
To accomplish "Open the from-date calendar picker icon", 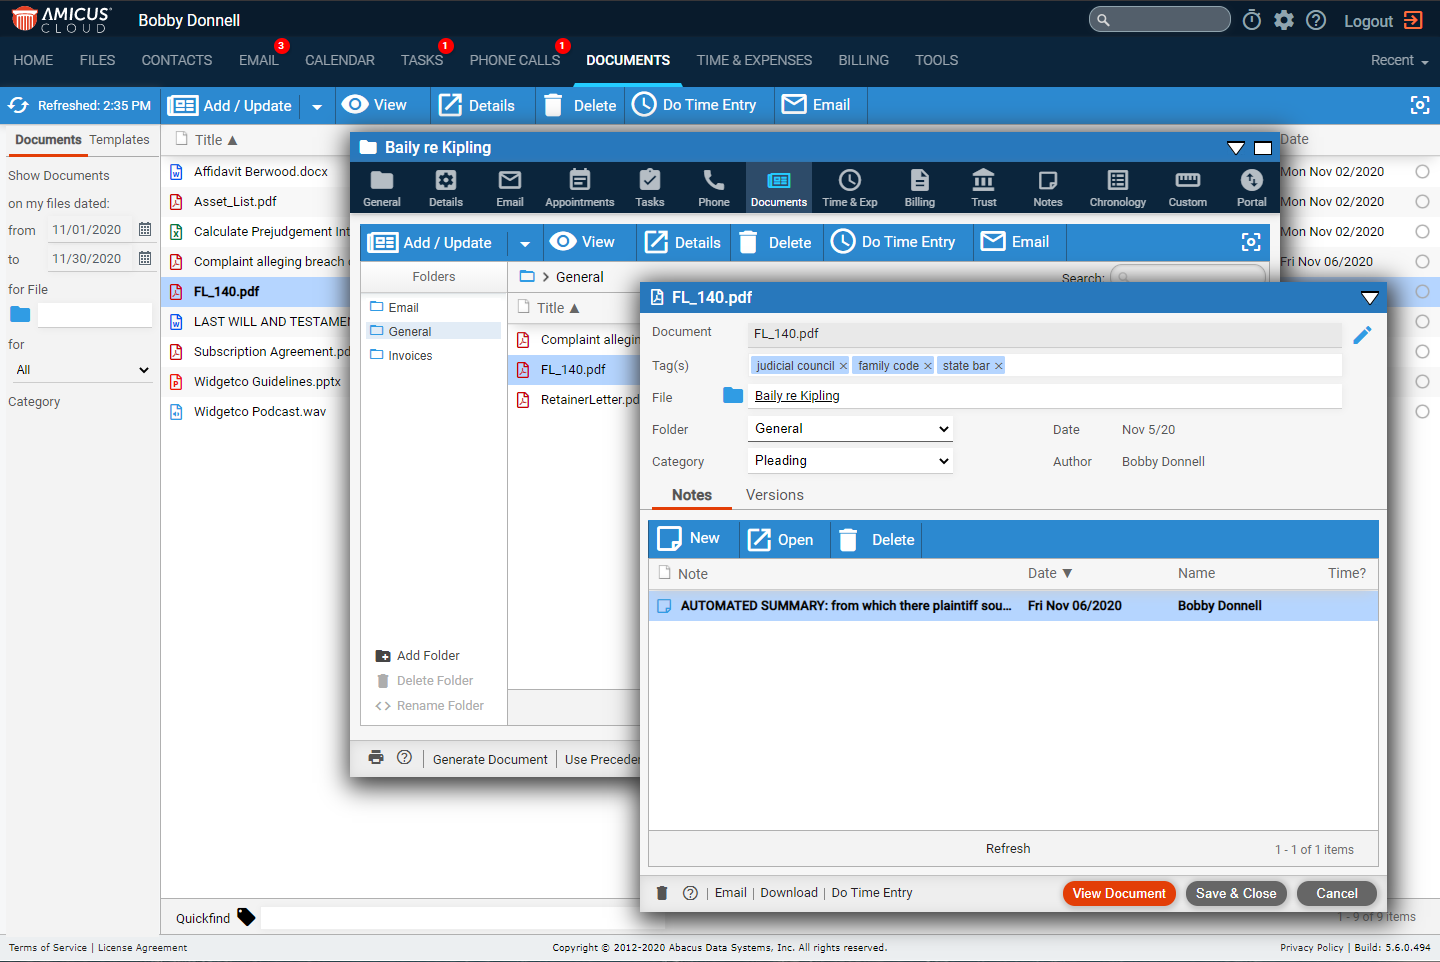I will pos(145,229).
